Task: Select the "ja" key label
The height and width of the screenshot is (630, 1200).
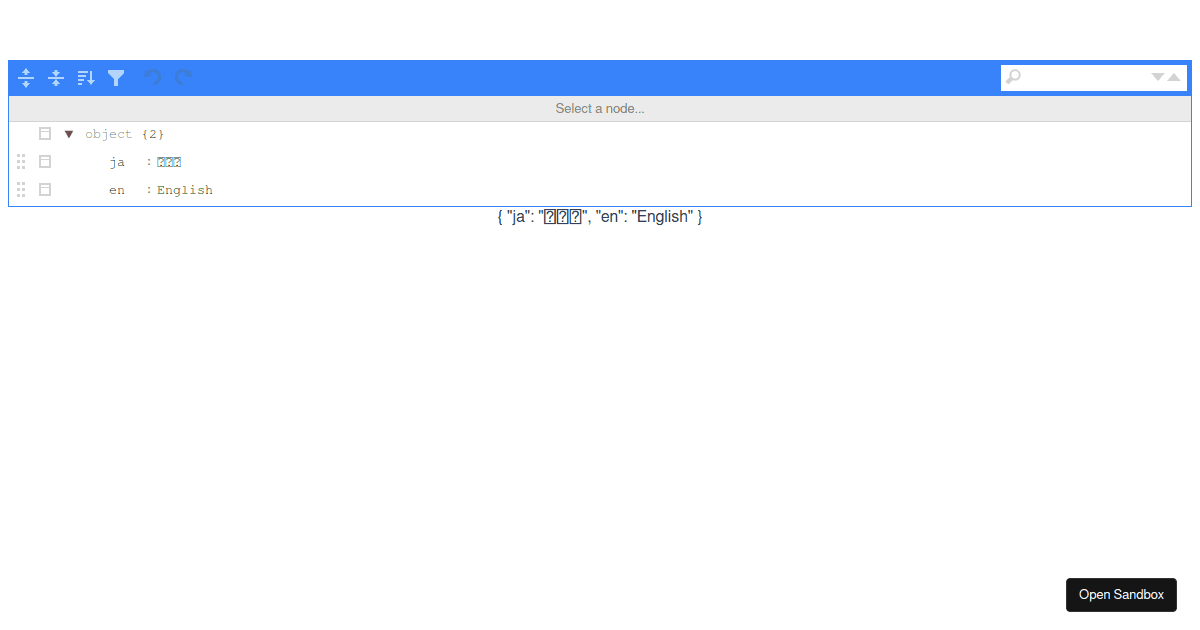Action: [x=117, y=161]
